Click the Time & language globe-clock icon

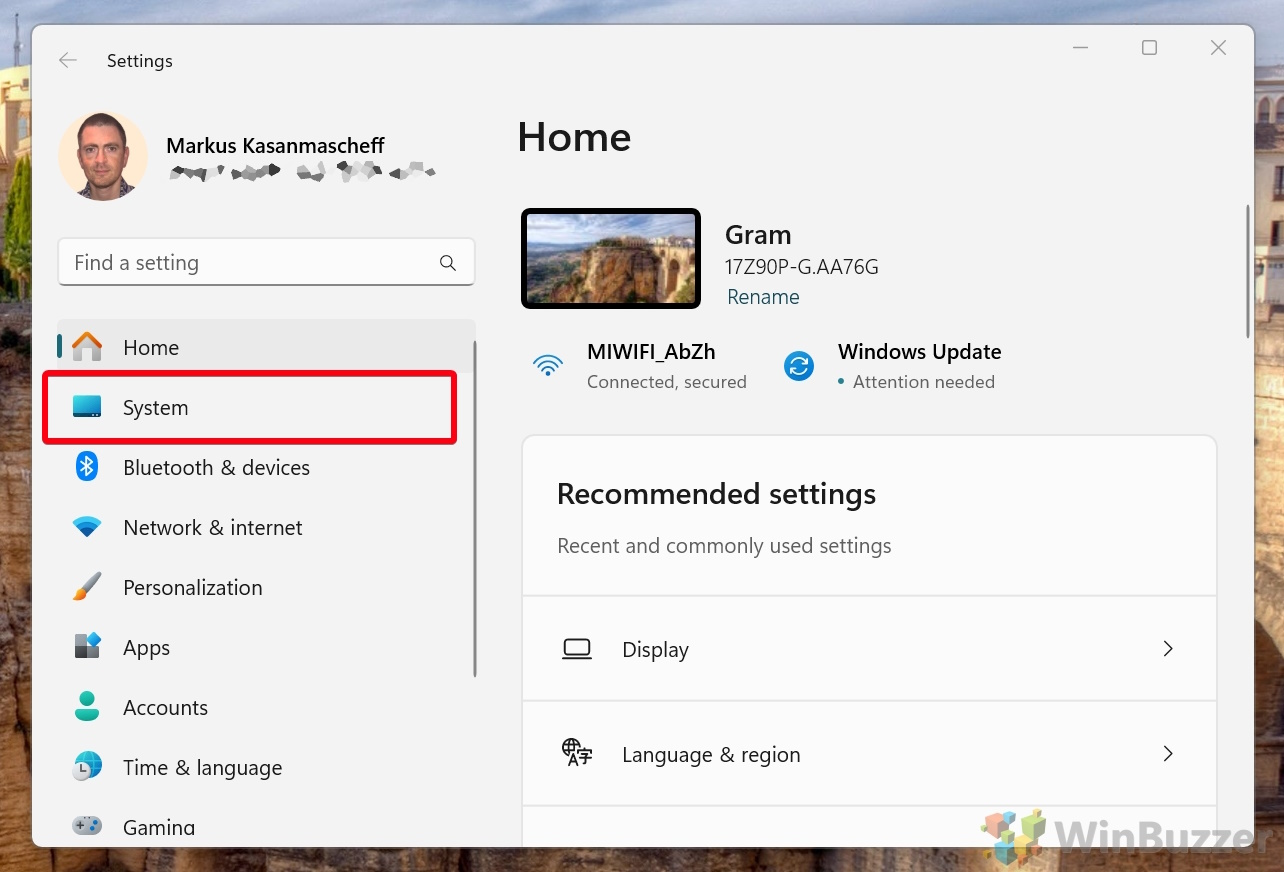[x=87, y=767]
